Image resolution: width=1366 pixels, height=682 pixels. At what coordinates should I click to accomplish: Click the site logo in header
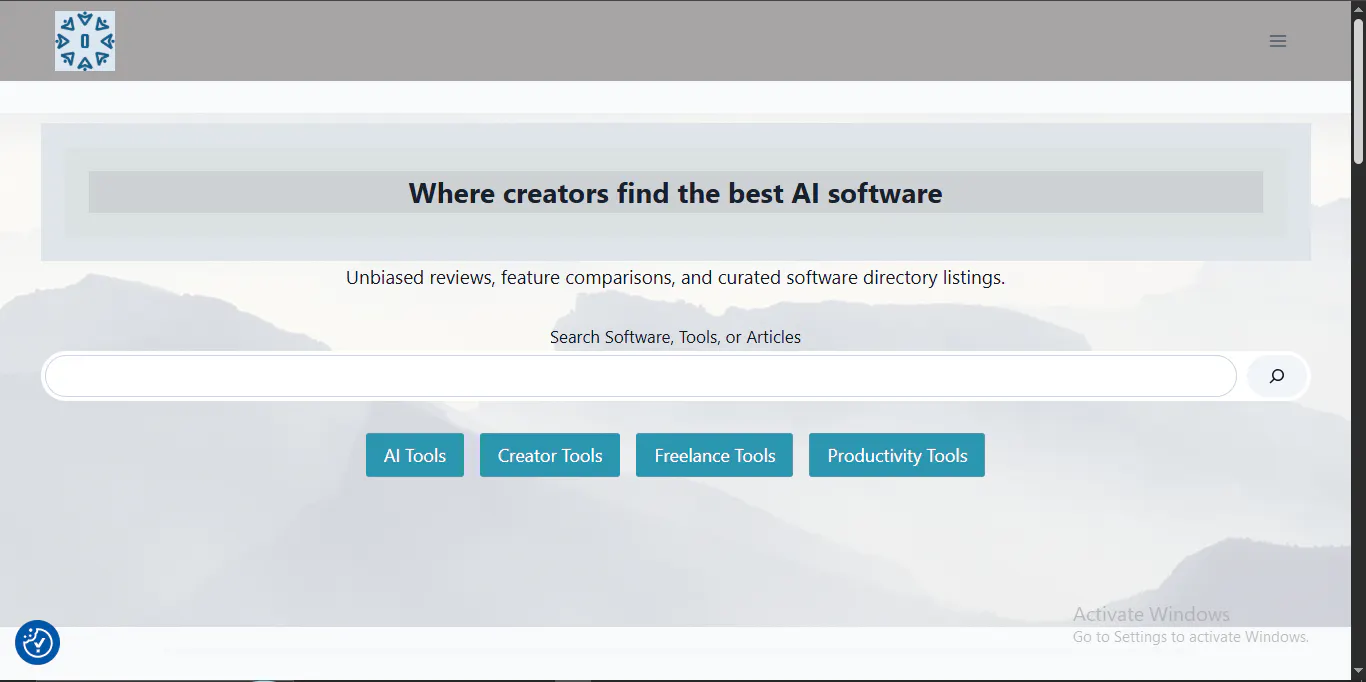point(85,41)
